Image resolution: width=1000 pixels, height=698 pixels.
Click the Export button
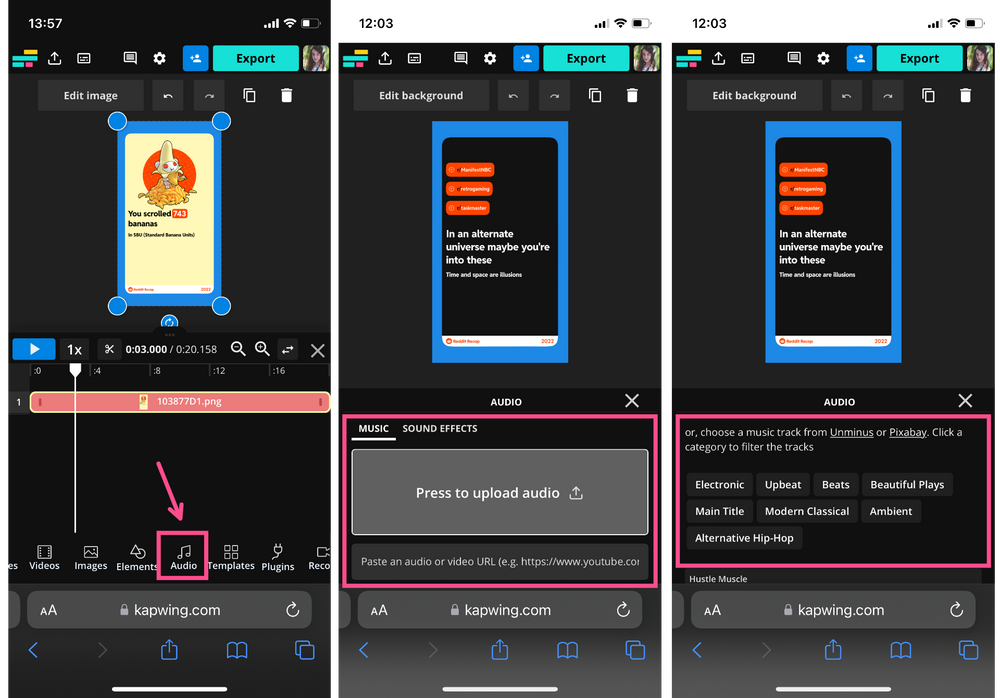[255, 58]
